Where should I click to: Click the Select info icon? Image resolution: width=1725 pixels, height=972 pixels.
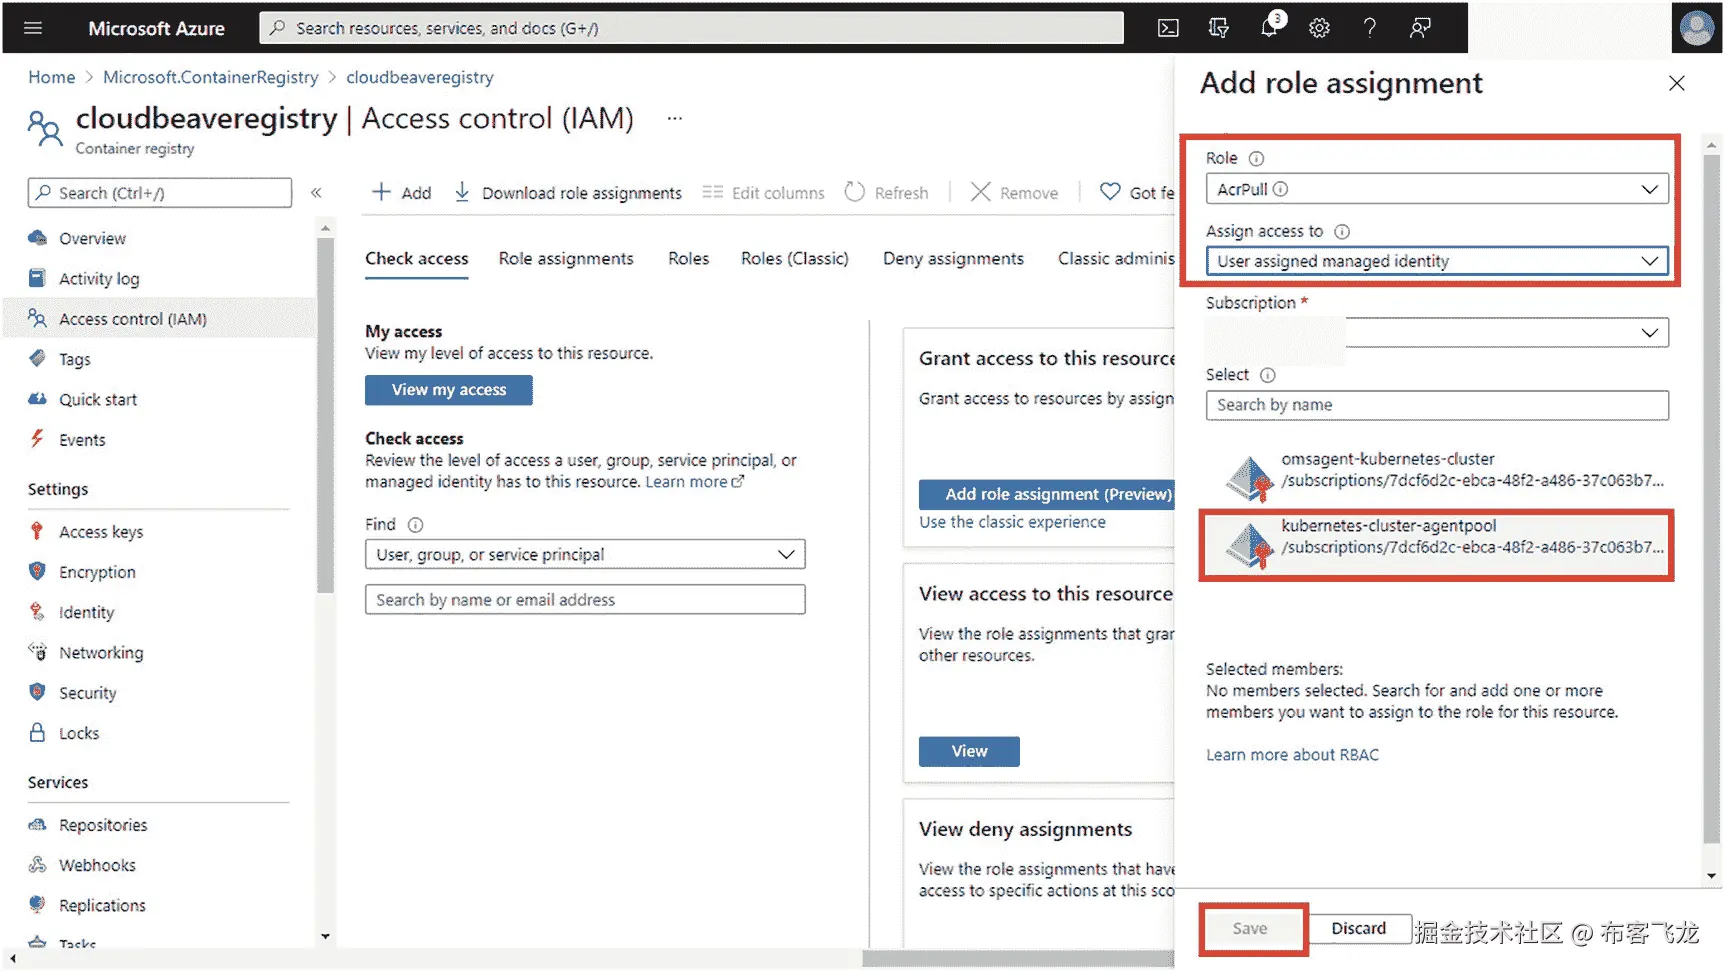click(x=1267, y=375)
